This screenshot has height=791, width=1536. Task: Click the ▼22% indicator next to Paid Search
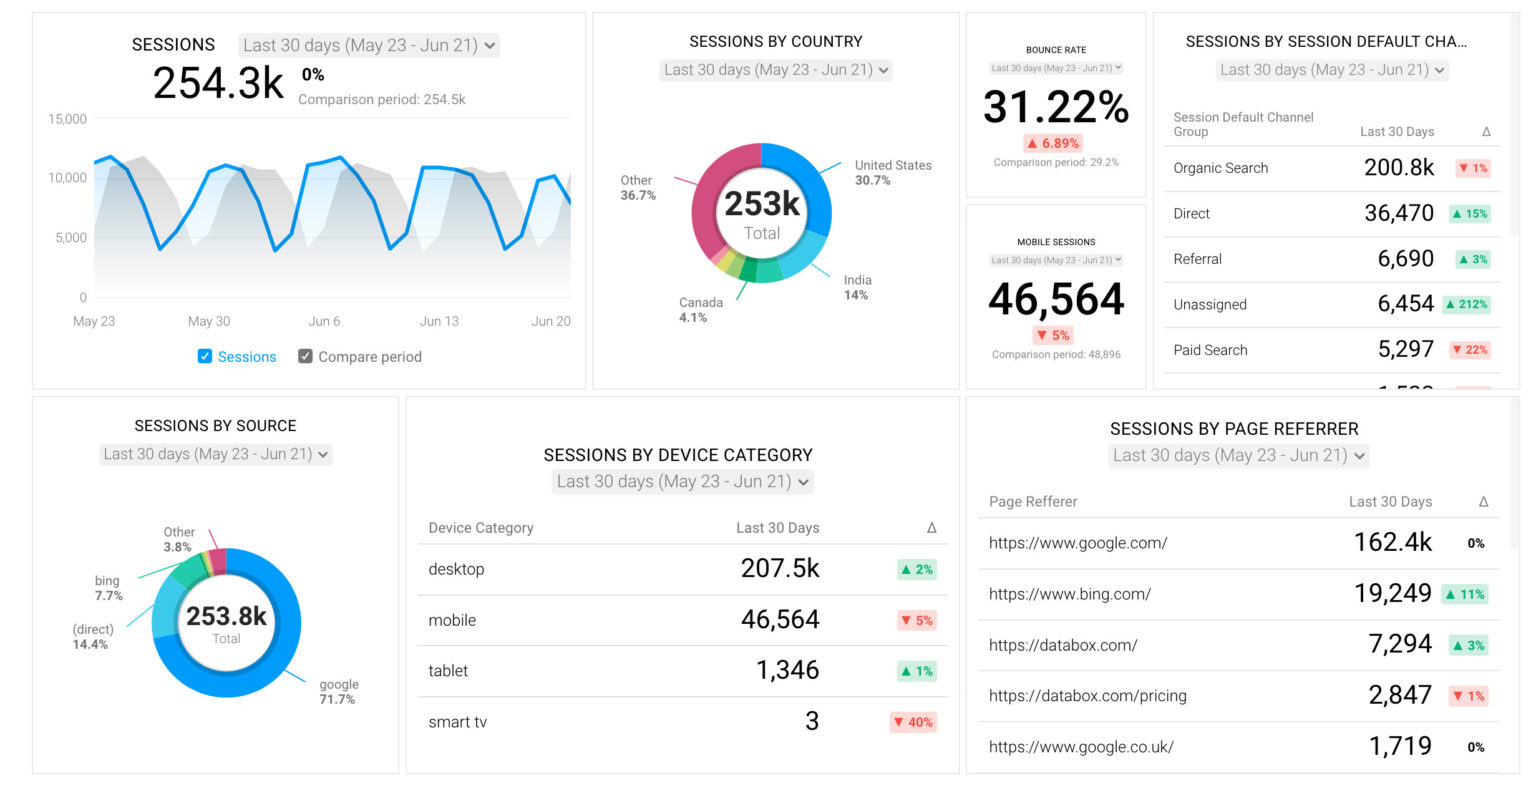click(x=1468, y=350)
